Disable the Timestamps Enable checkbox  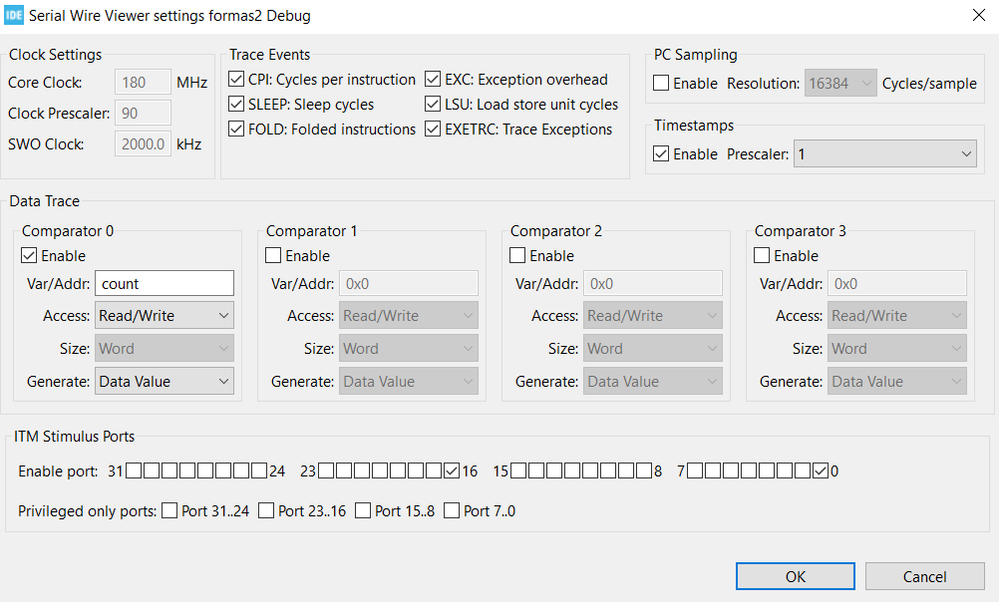(x=661, y=154)
